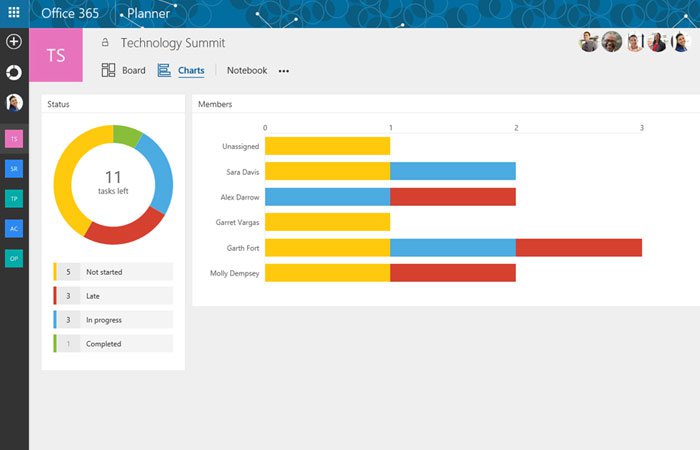The image size is (700, 450).
Task: Click the Charts bar icon
Action: pos(164,70)
